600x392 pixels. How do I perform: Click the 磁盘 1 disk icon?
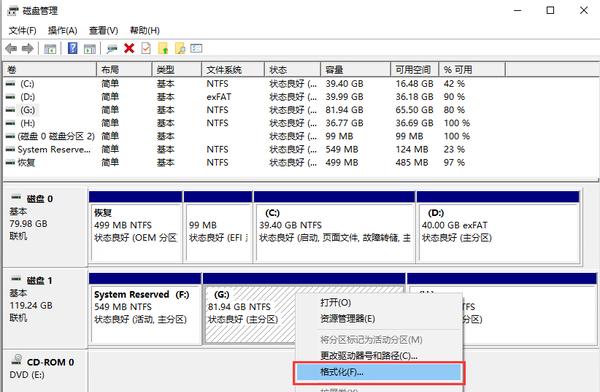click(x=16, y=279)
